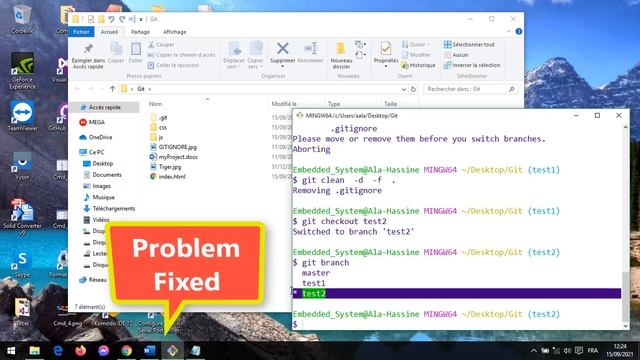Screen dimensions: 640x360
Task: Select the .git folder
Action: 159,118
